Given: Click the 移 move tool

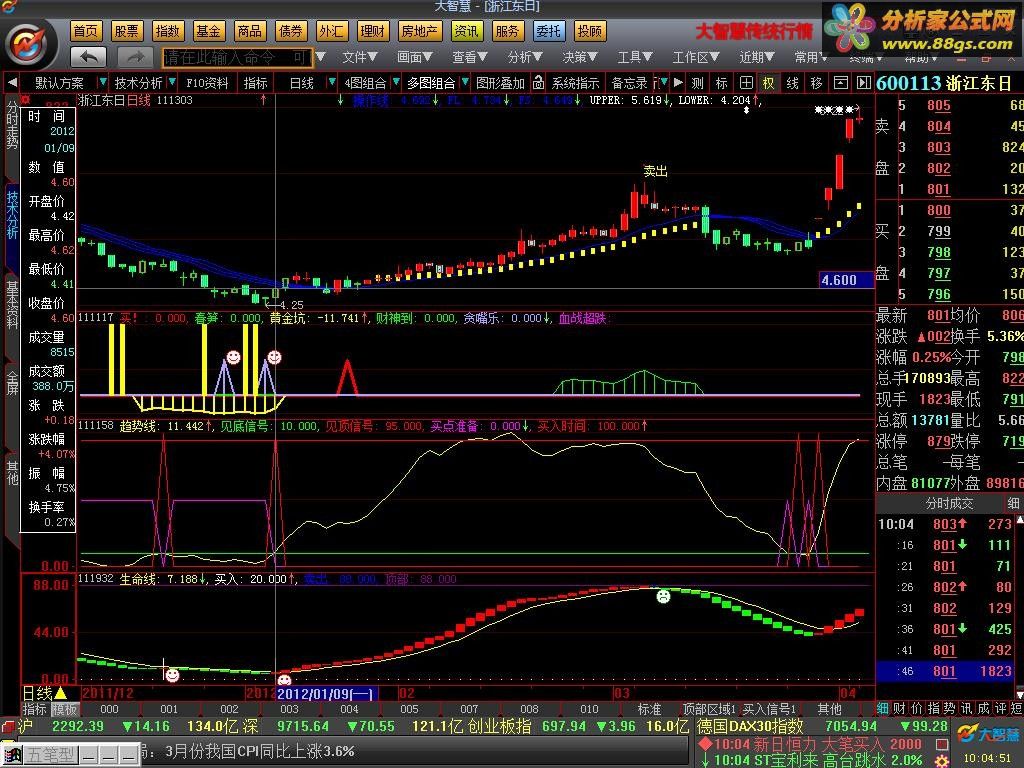Looking at the screenshot, I should [816, 82].
